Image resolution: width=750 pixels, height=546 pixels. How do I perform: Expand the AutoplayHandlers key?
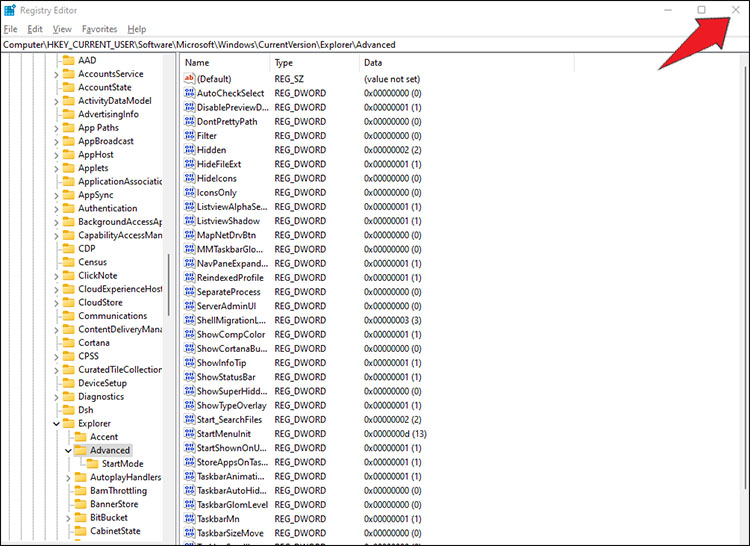point(68,478)
